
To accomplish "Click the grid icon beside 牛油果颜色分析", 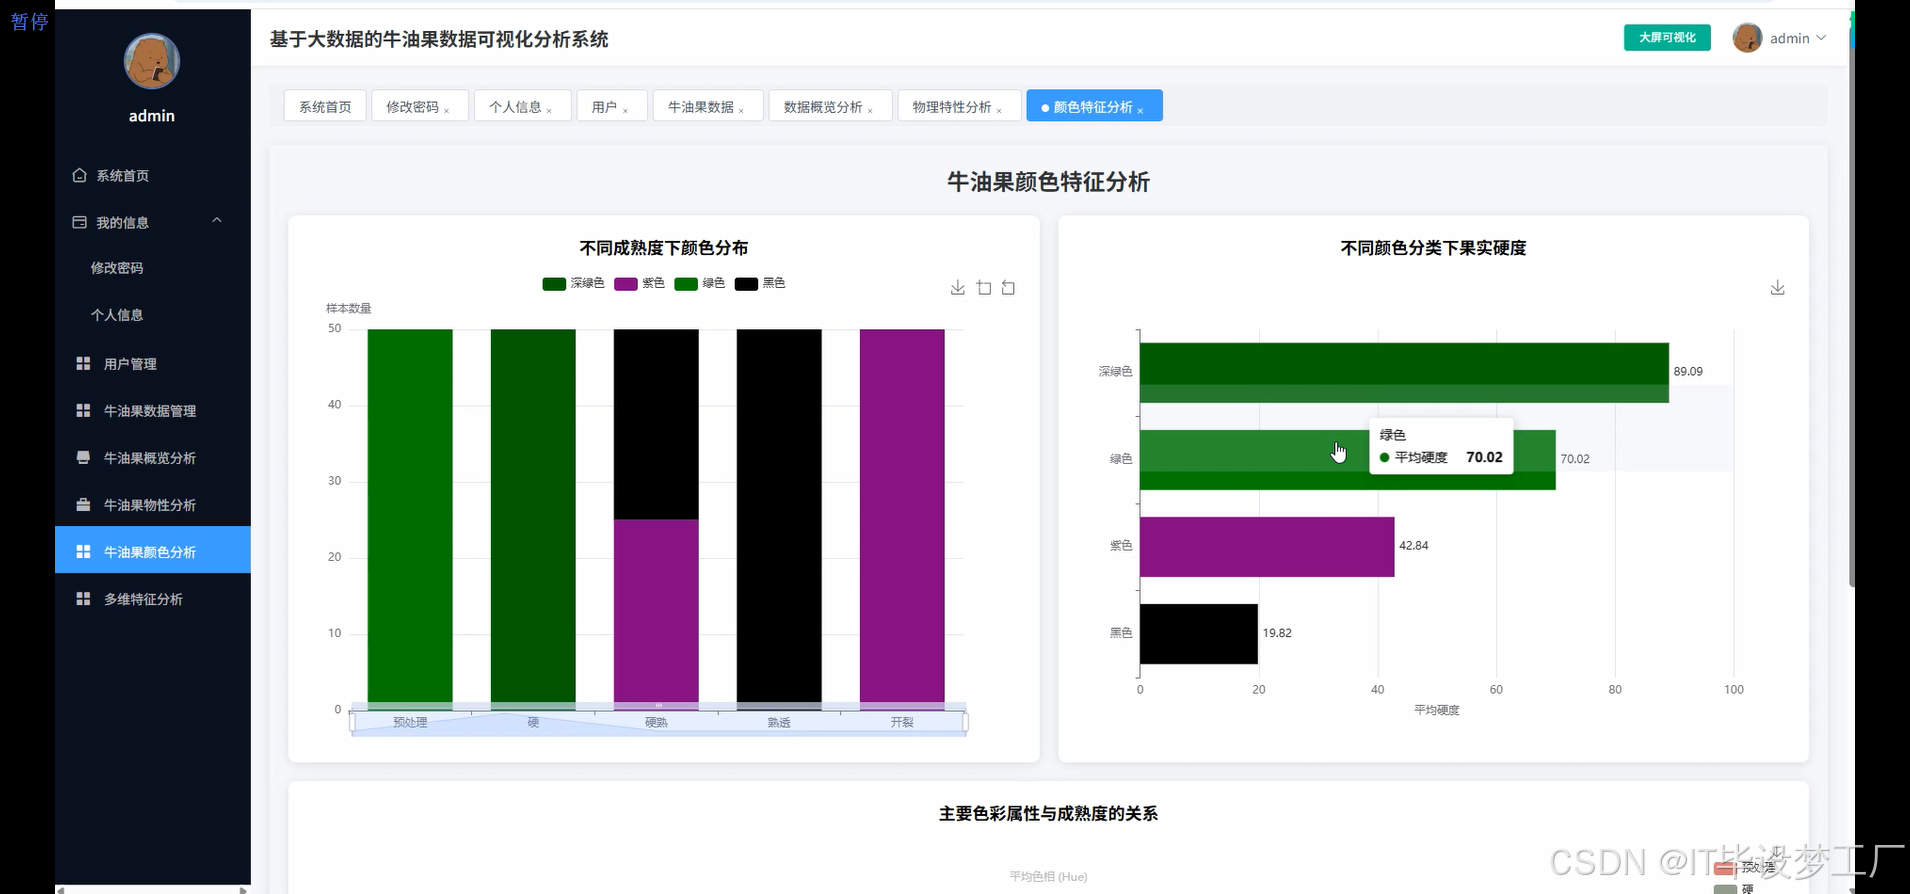I will [84, 551].
